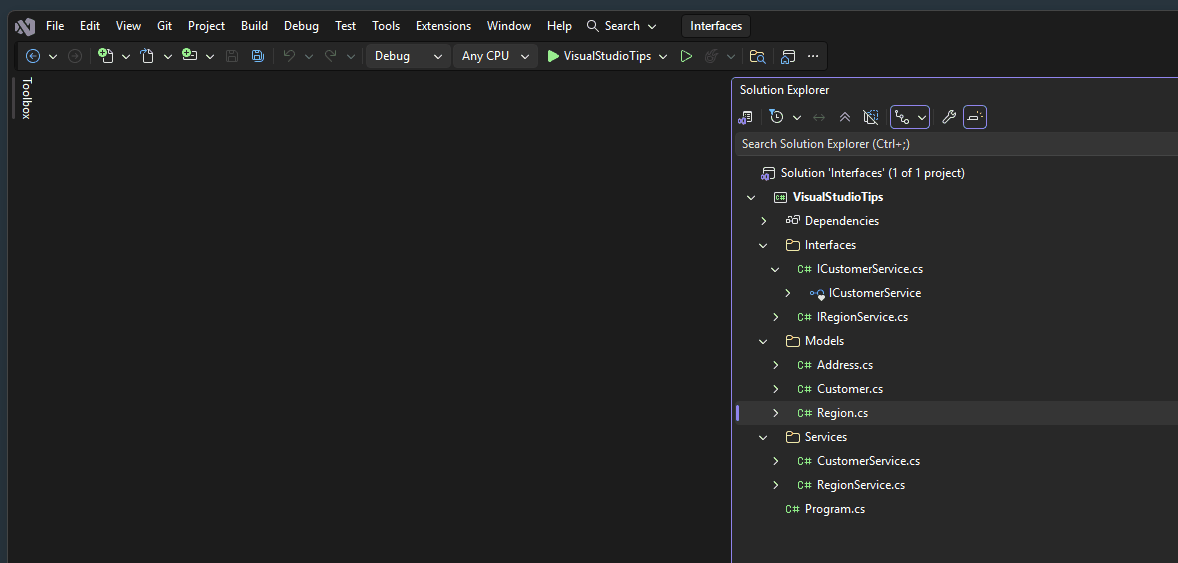The height and width of the screenshot is (563, 1178).
Task: Open the Debug configuration dropdown
Action: click(408, 56)
